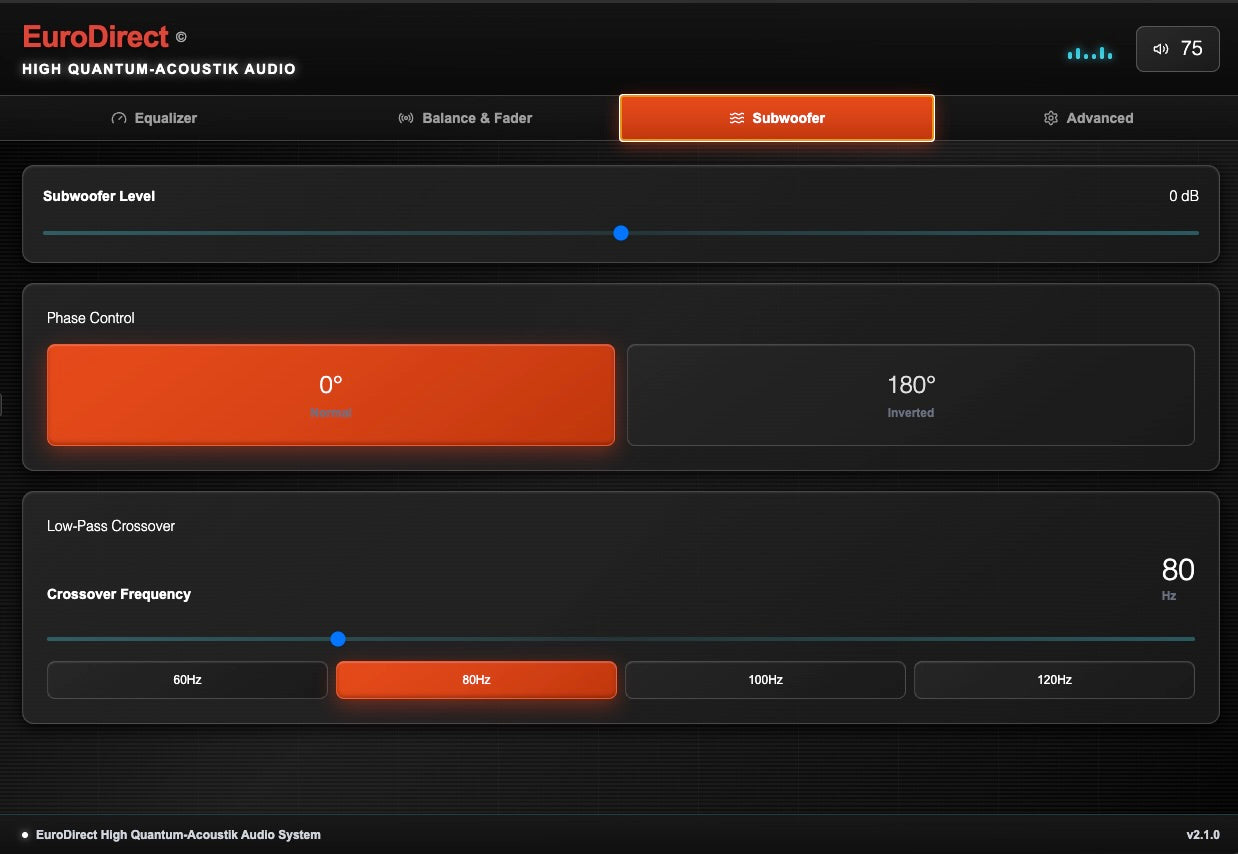Click the Subwoofer Level slider handle
This screenshot has height=854, width=1238.
pos(620,233)
